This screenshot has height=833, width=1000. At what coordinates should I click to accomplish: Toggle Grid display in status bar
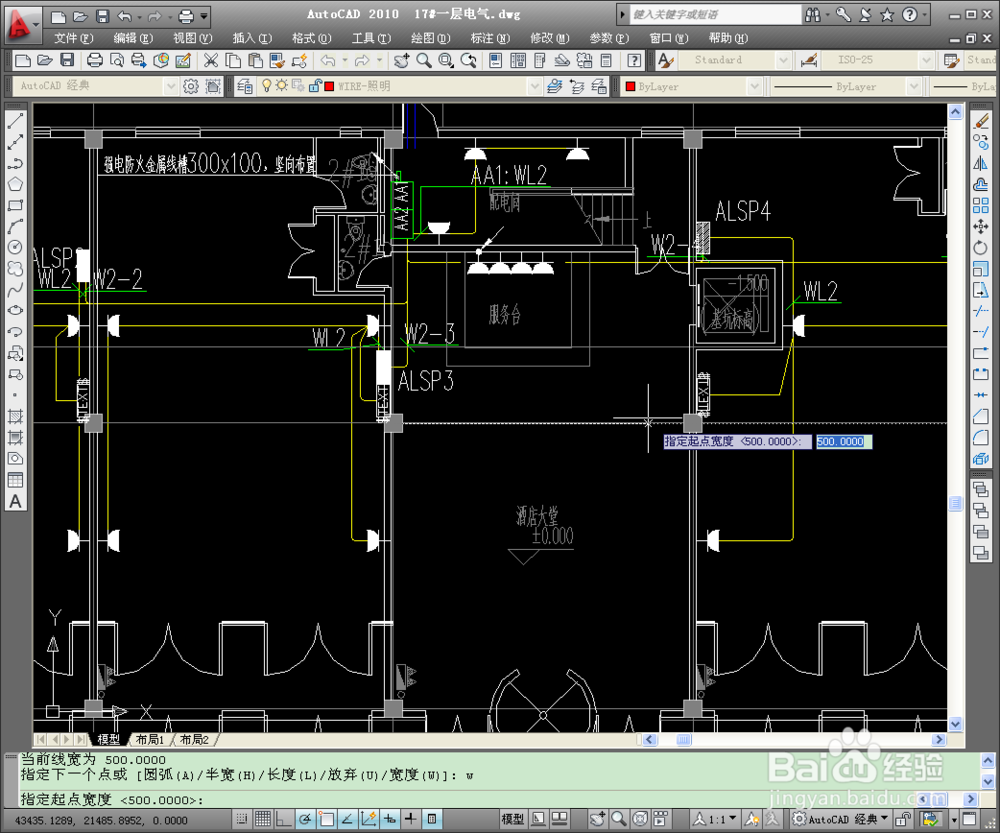pyautogui.click(x=263, y=819)
